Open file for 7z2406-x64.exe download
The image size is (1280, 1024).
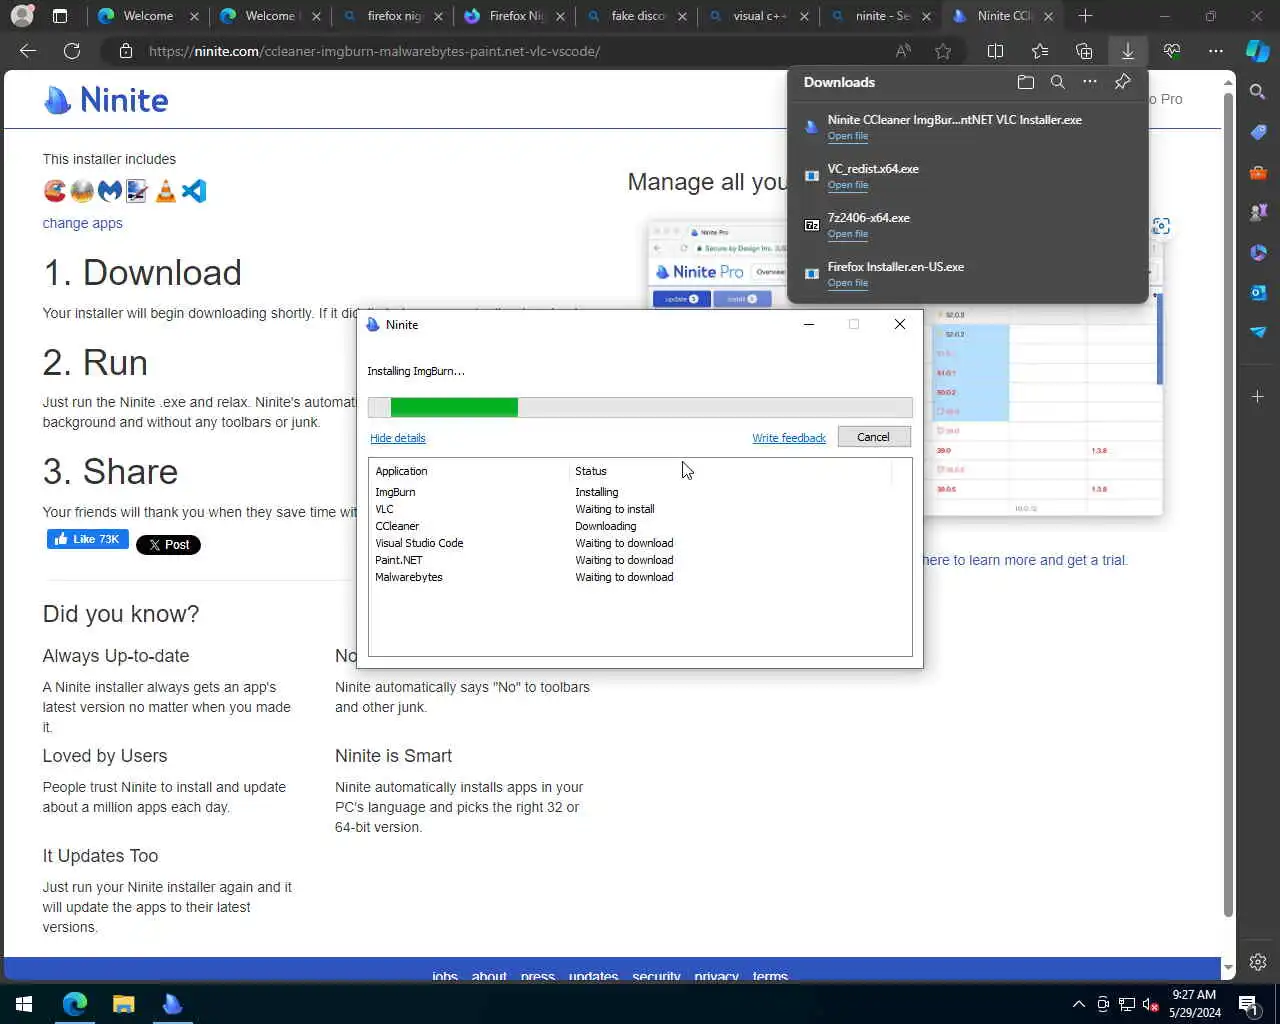coord(847,234)
